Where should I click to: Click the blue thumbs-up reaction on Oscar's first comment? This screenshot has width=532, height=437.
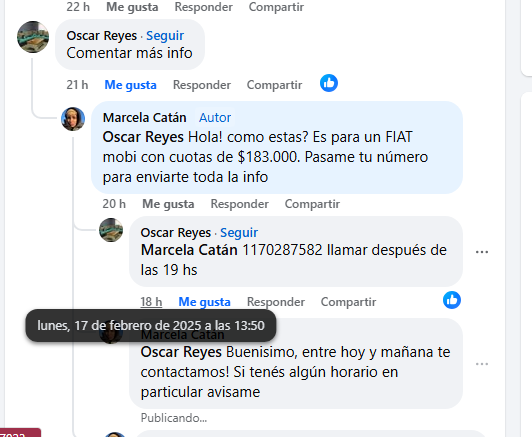329,83
